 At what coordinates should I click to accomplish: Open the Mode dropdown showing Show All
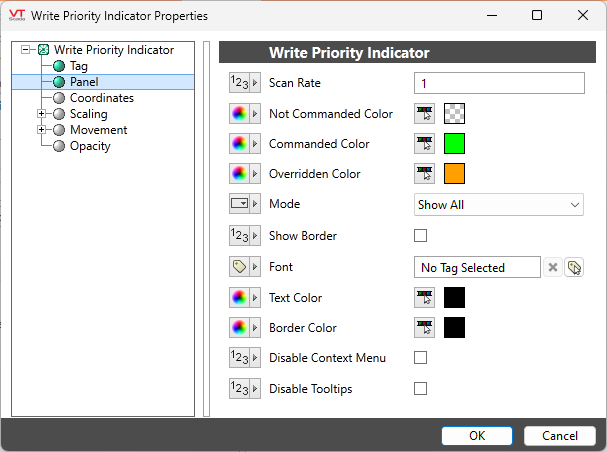pos(498,205)
